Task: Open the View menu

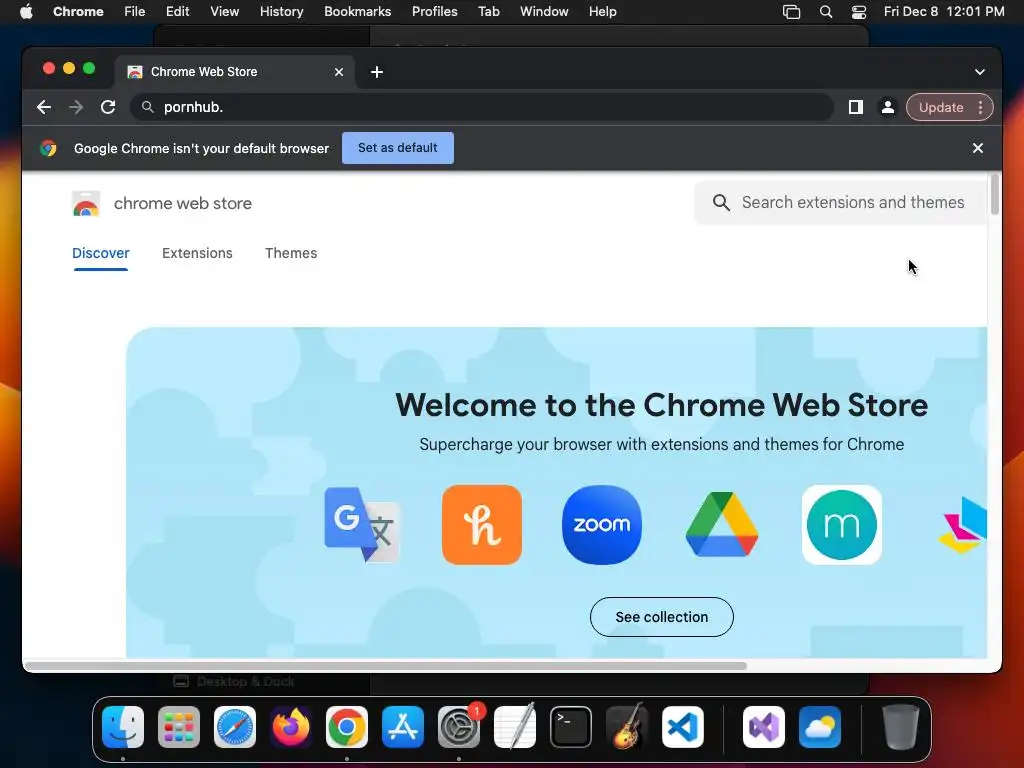Action: (x=225, y=12)
